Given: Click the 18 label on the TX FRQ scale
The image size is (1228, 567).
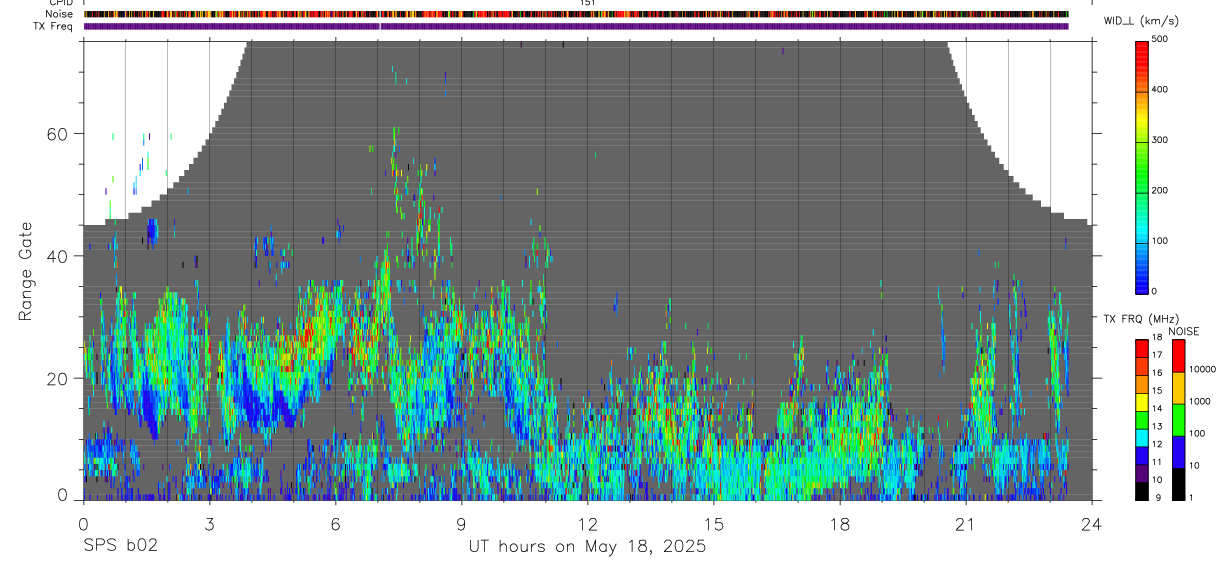Looking at the screenshot, I should pyautogui.click(x=1157, y=338).
